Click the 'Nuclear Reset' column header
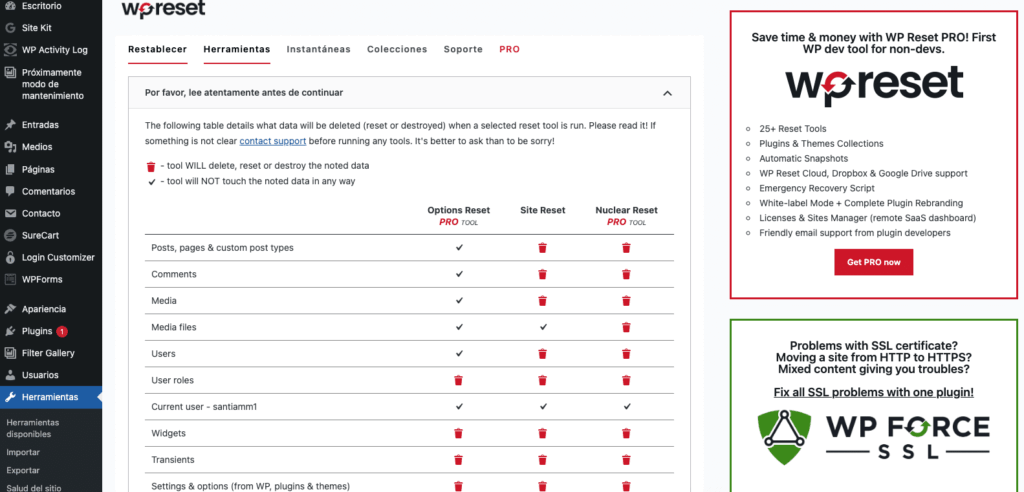1024x492 pixels. (x=626, y=210)
